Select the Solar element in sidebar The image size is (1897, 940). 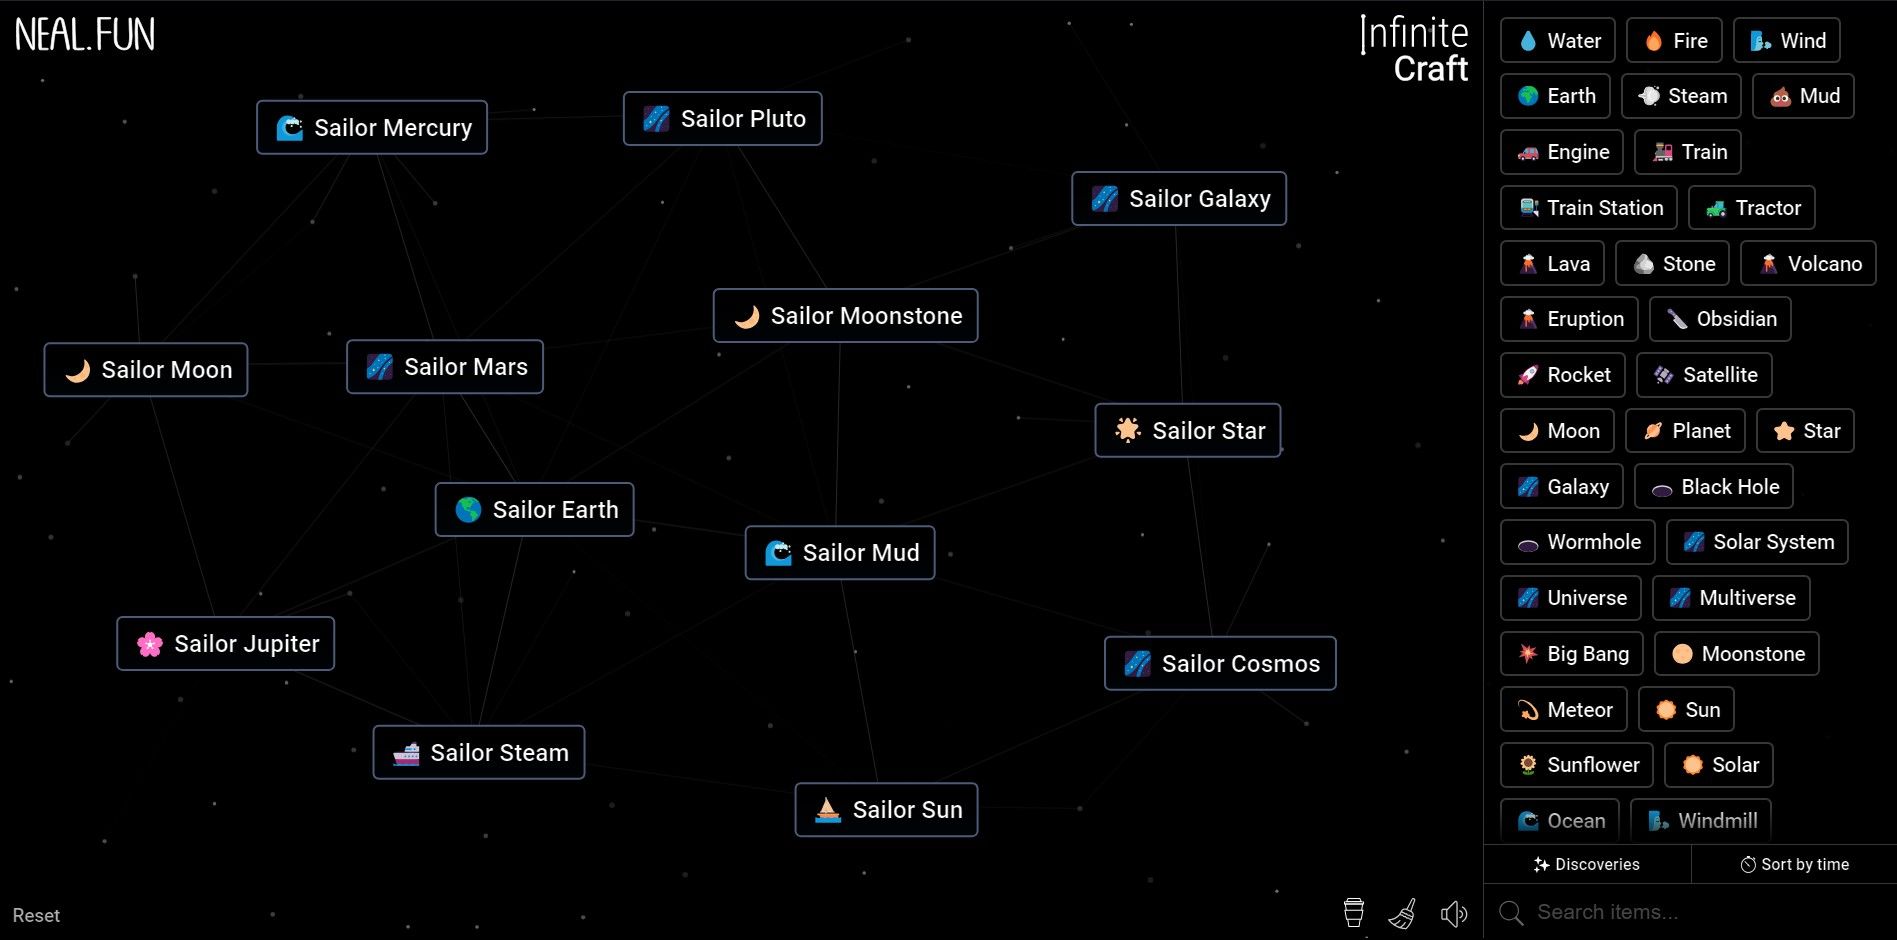point(1720,765)
